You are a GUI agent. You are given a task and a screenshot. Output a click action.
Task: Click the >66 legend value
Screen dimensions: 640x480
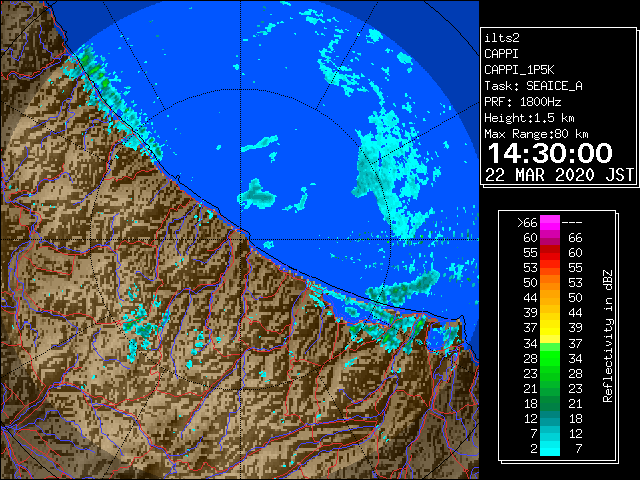527,223
